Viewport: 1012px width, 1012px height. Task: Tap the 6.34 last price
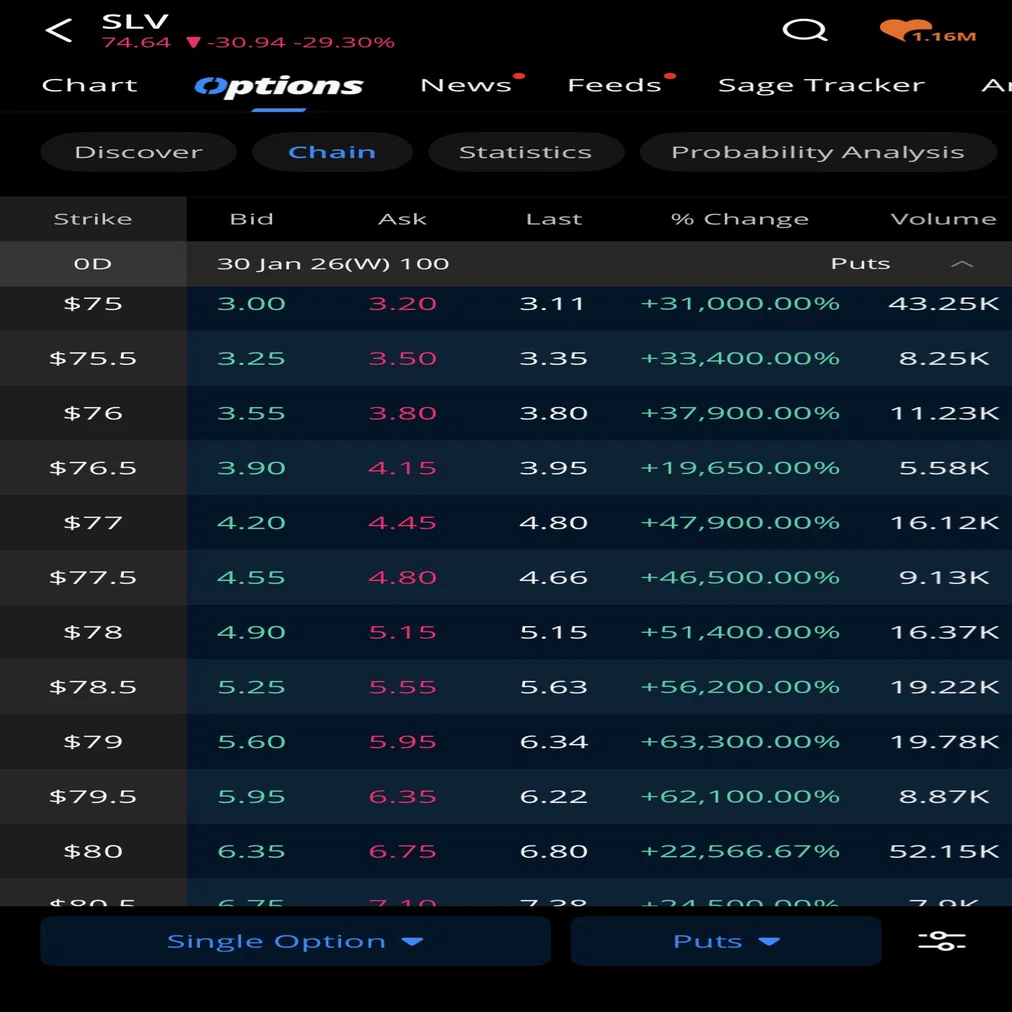pyautogui.click(x=554, y=742)
